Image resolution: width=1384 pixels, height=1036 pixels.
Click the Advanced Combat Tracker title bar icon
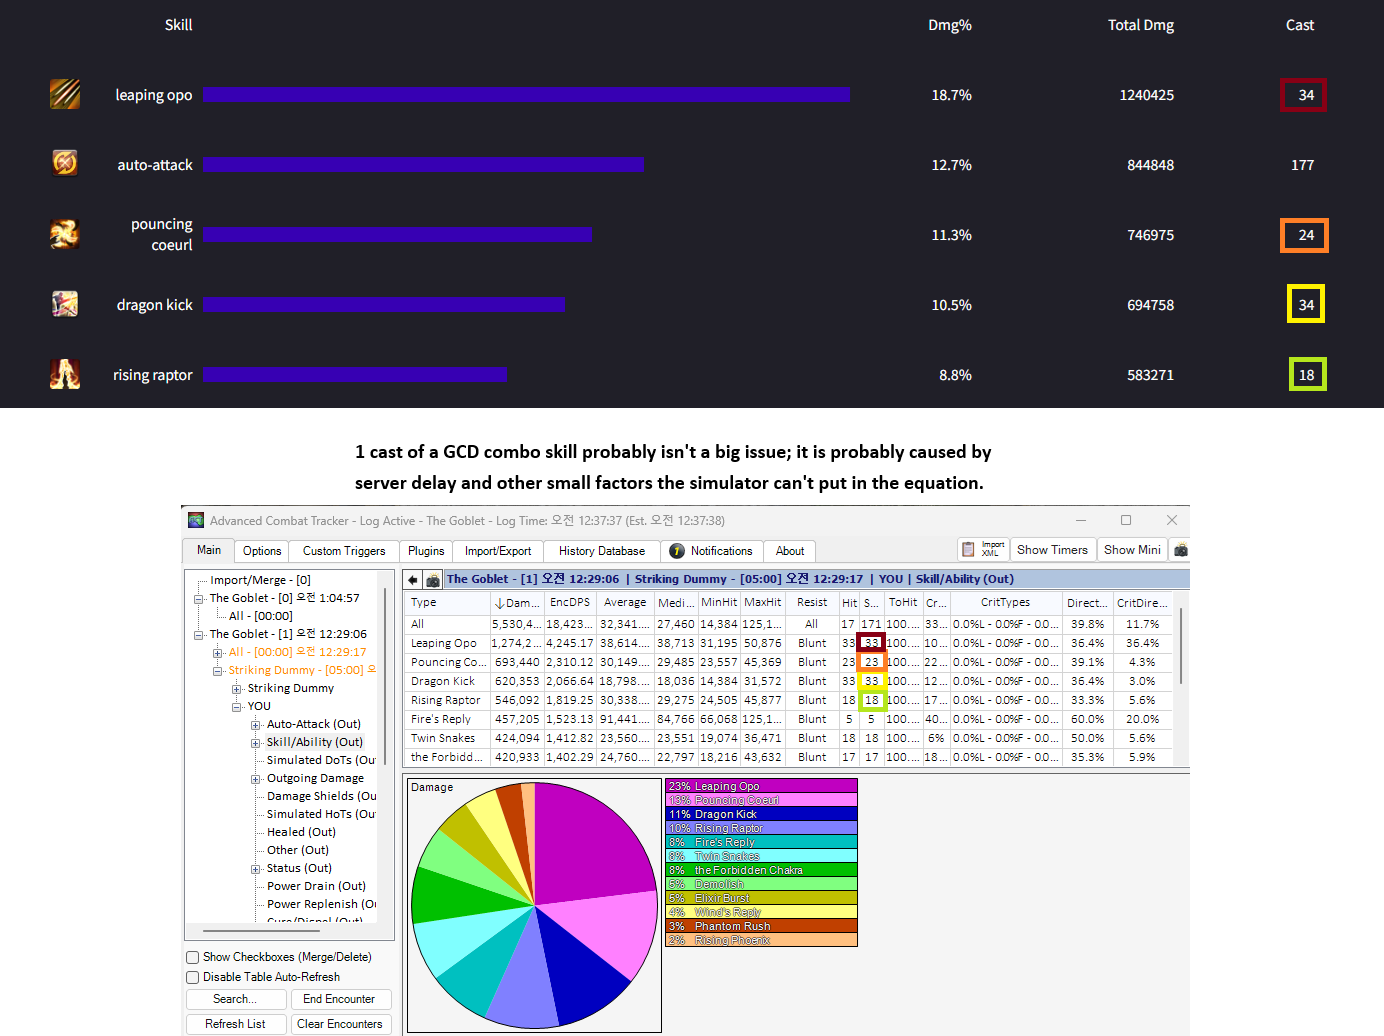pos(196,520)
